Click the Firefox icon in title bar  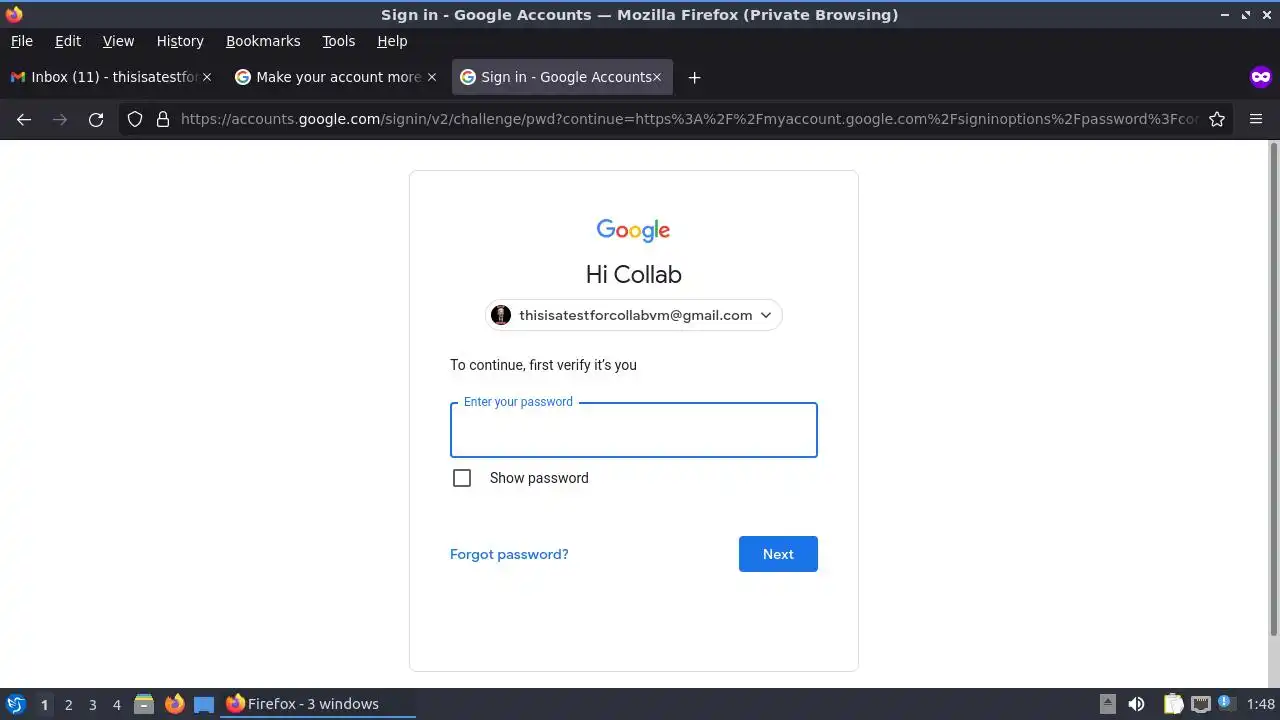(x=14, y=15)
